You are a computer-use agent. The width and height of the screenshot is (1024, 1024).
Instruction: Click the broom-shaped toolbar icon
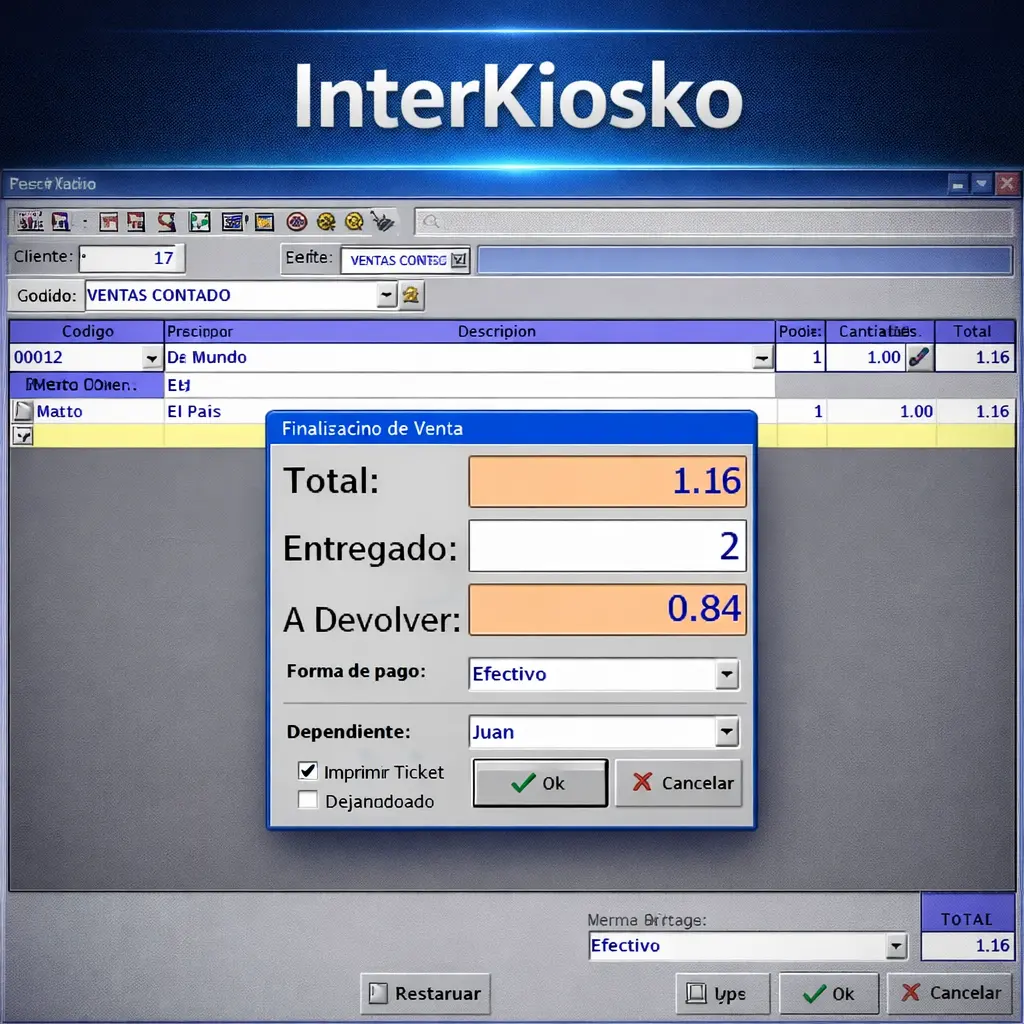pos(383,221)
